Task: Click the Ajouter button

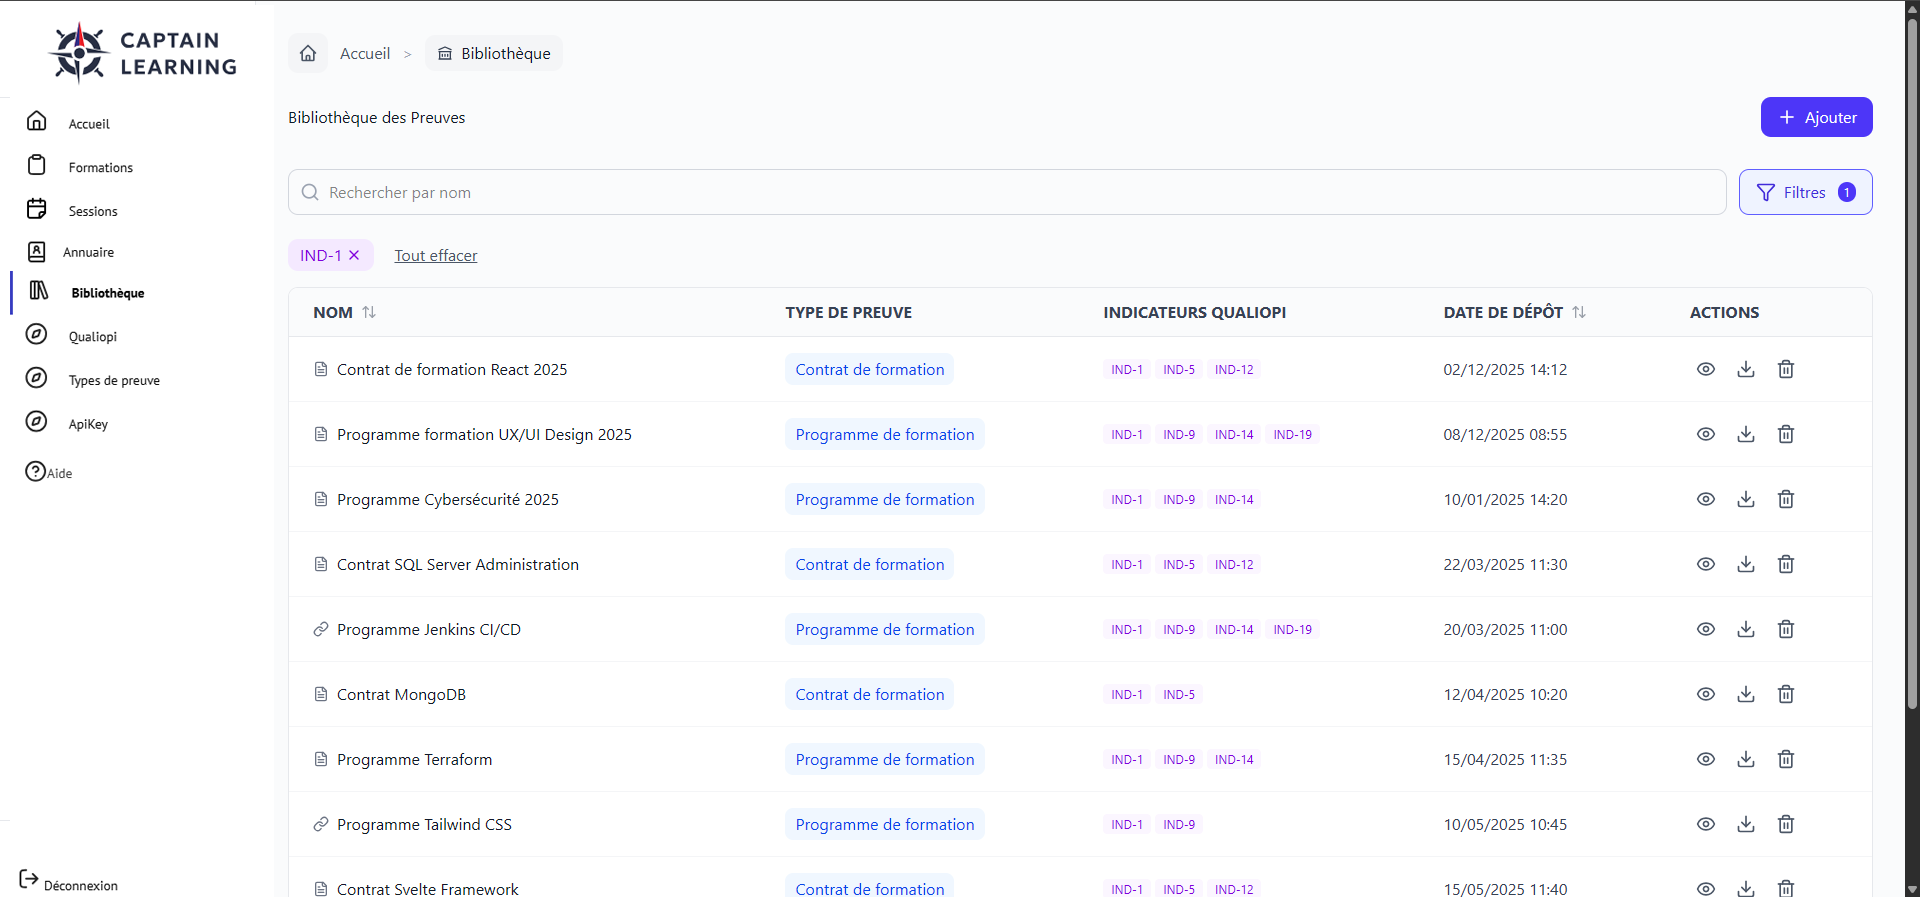Action: pyautogui.click(x=1816, y=117)
